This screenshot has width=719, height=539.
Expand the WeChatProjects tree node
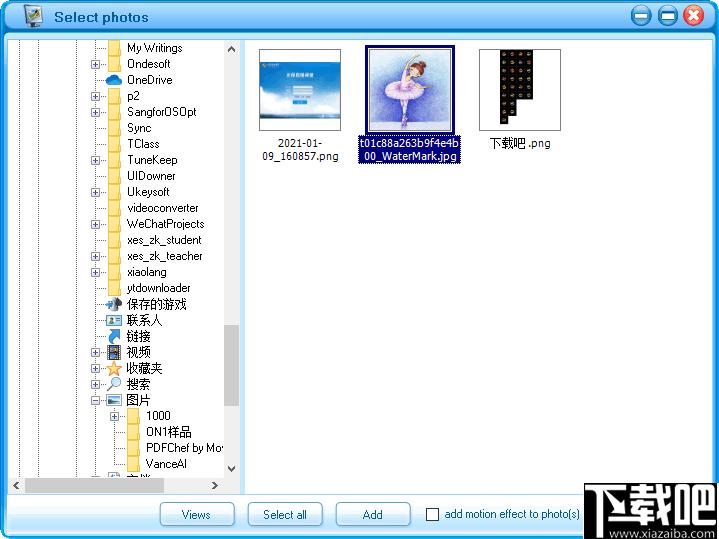(x=95, y=224)
